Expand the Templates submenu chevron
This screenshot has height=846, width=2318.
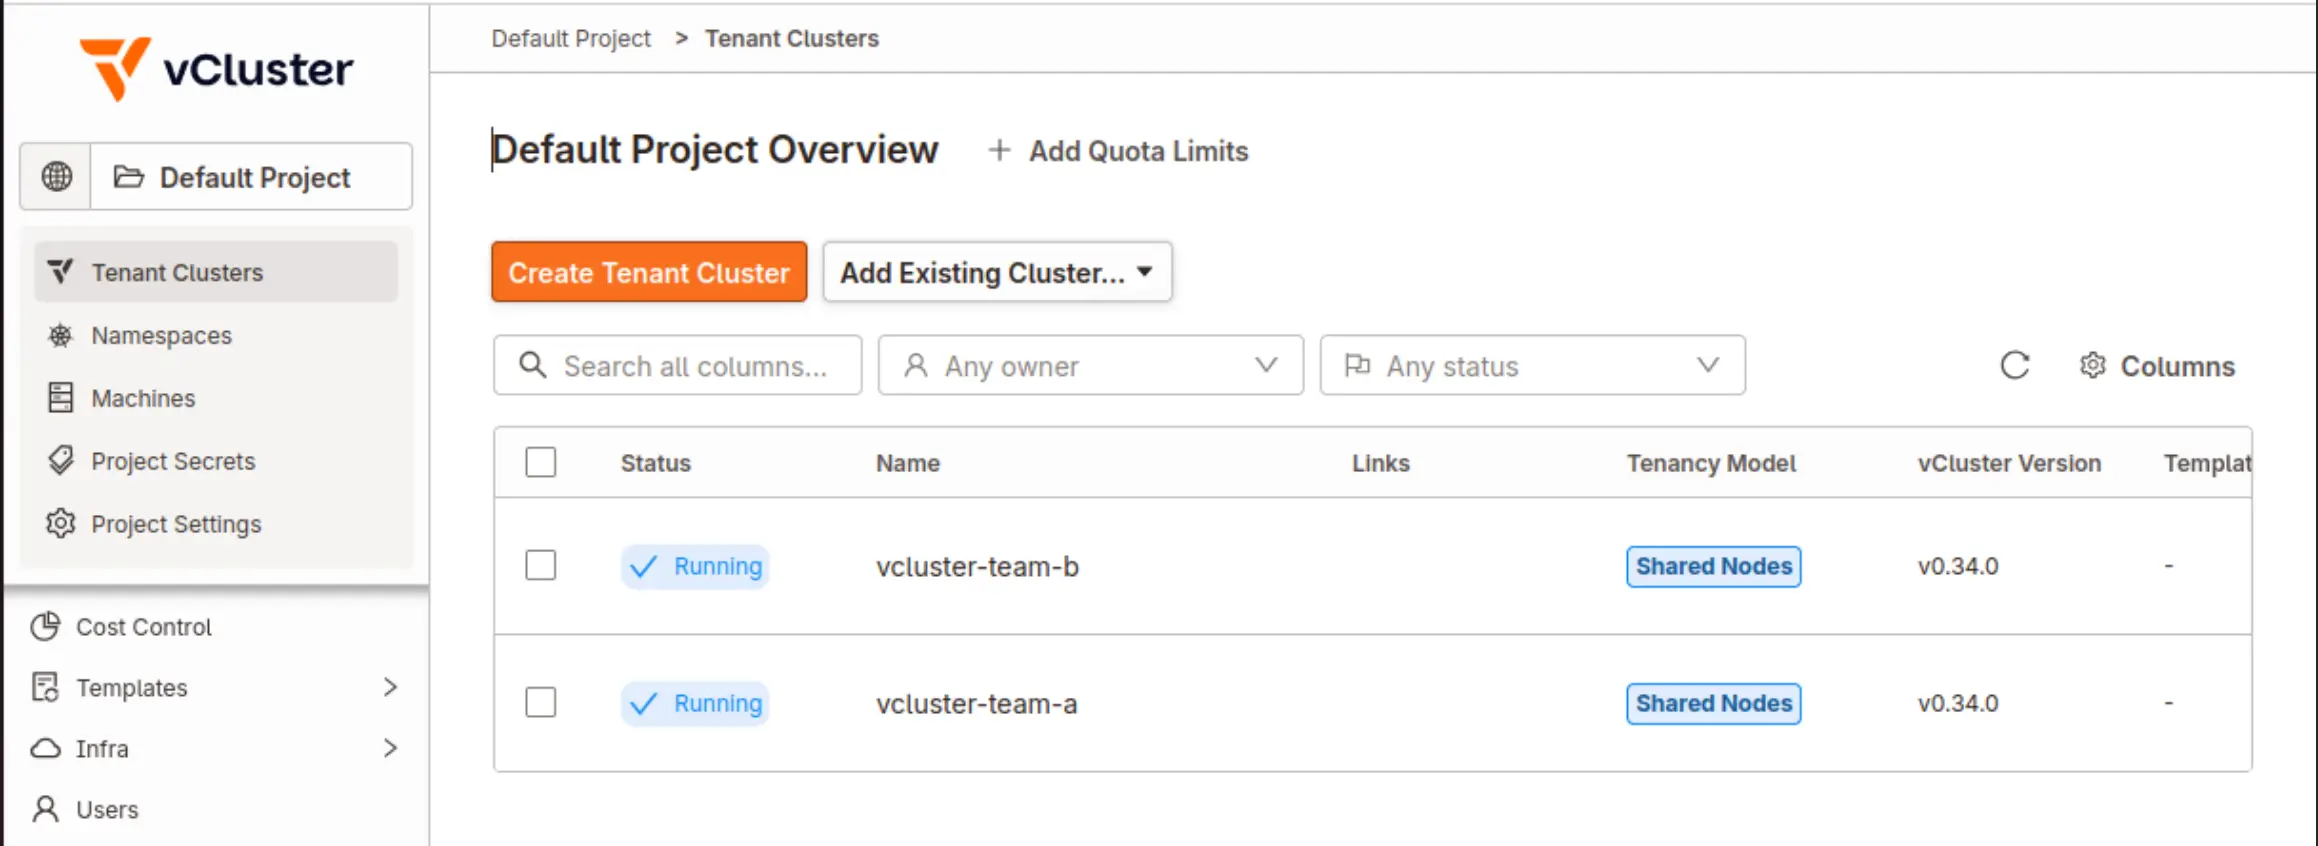[390, 687]
